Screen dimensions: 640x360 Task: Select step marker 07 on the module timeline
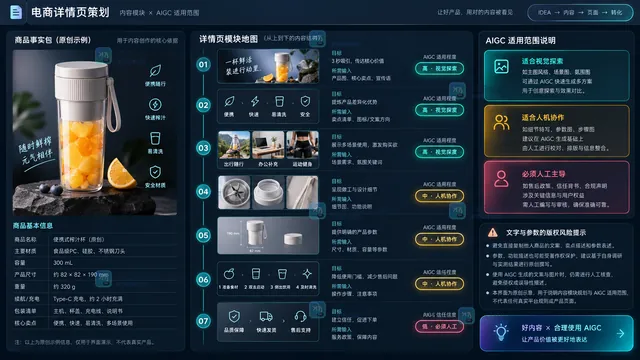203,321
